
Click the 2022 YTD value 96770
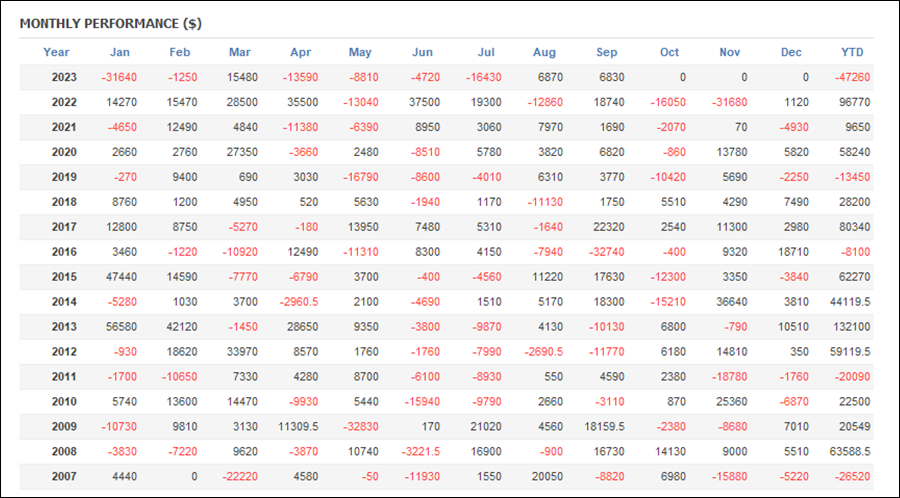(x=855, y=103)
